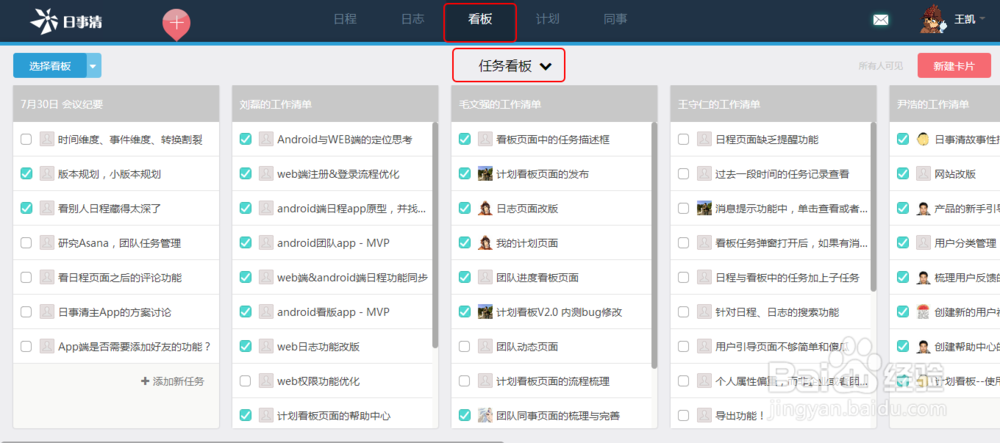Open the 任务看板 board dropdown

509,65
